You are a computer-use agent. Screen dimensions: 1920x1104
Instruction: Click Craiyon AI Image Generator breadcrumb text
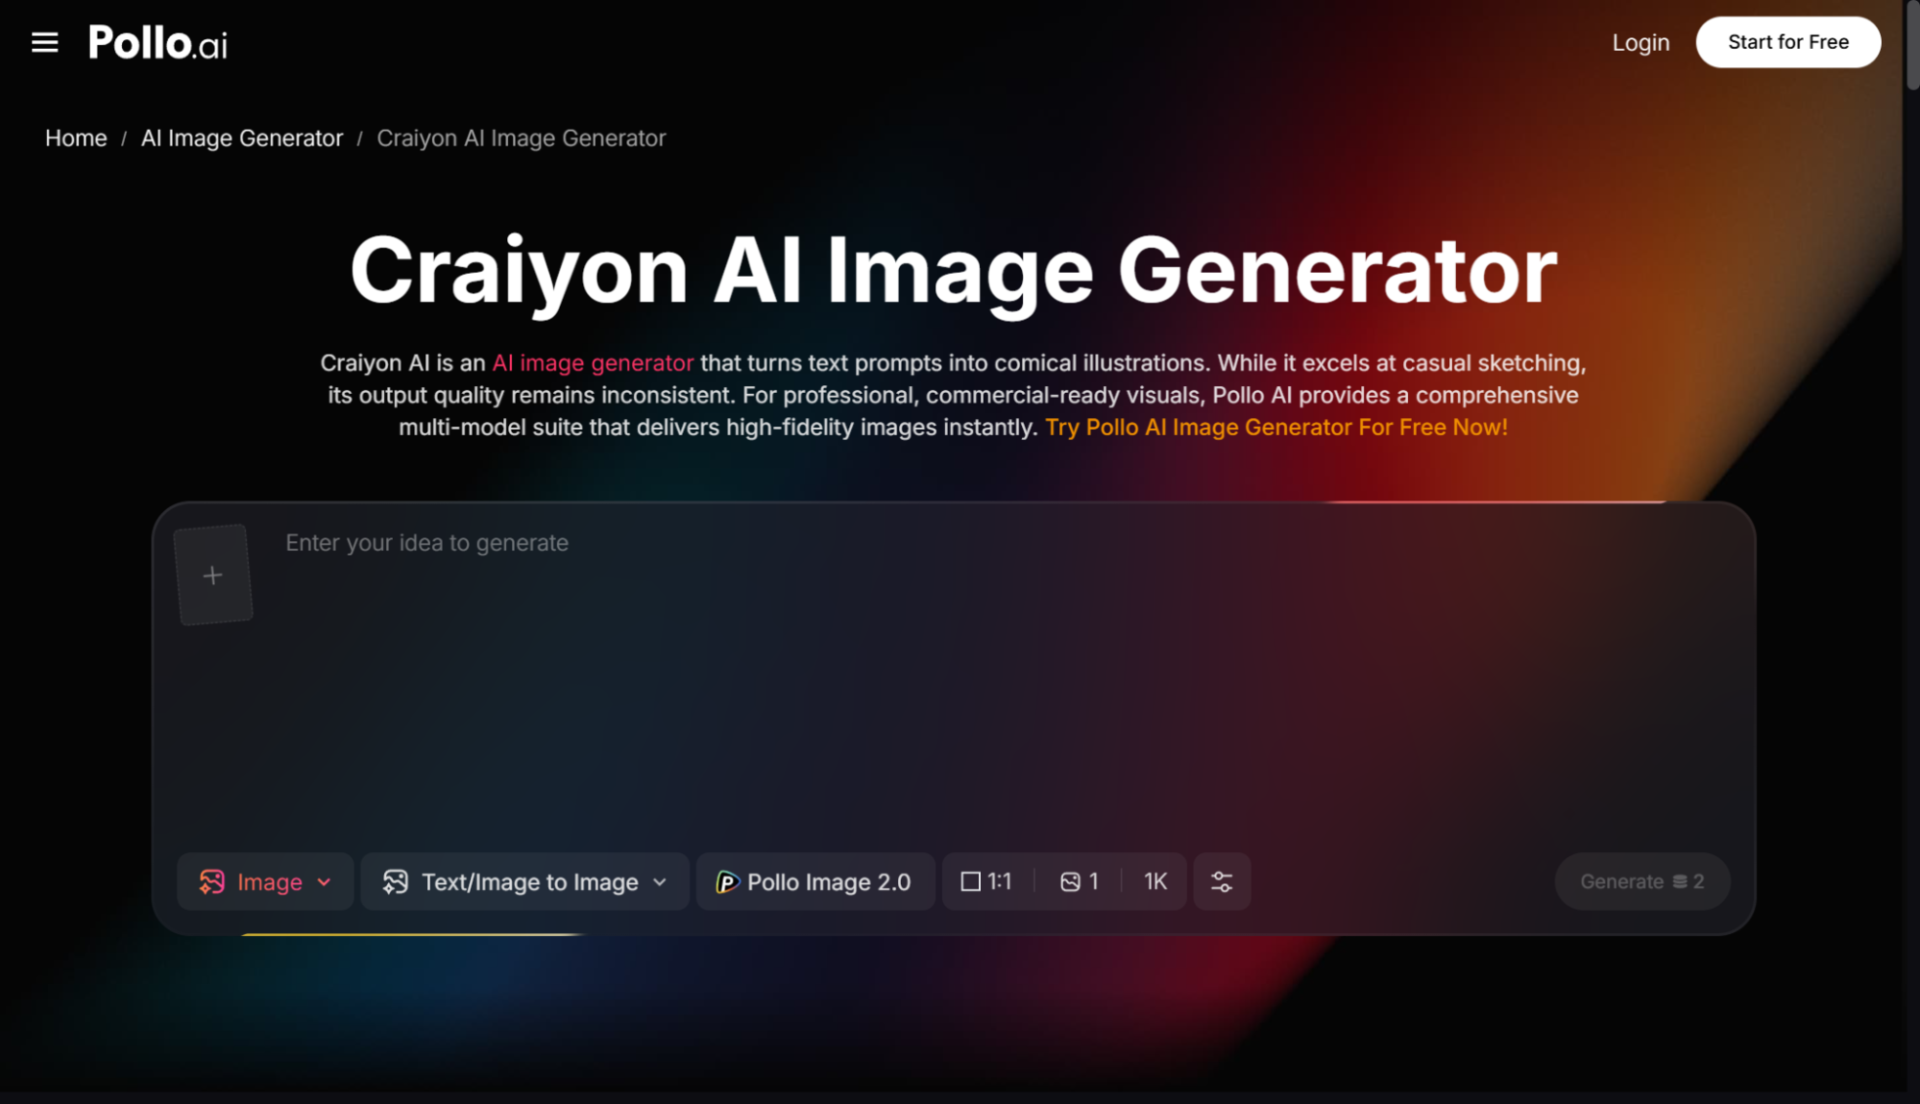(x=521, y=138)
